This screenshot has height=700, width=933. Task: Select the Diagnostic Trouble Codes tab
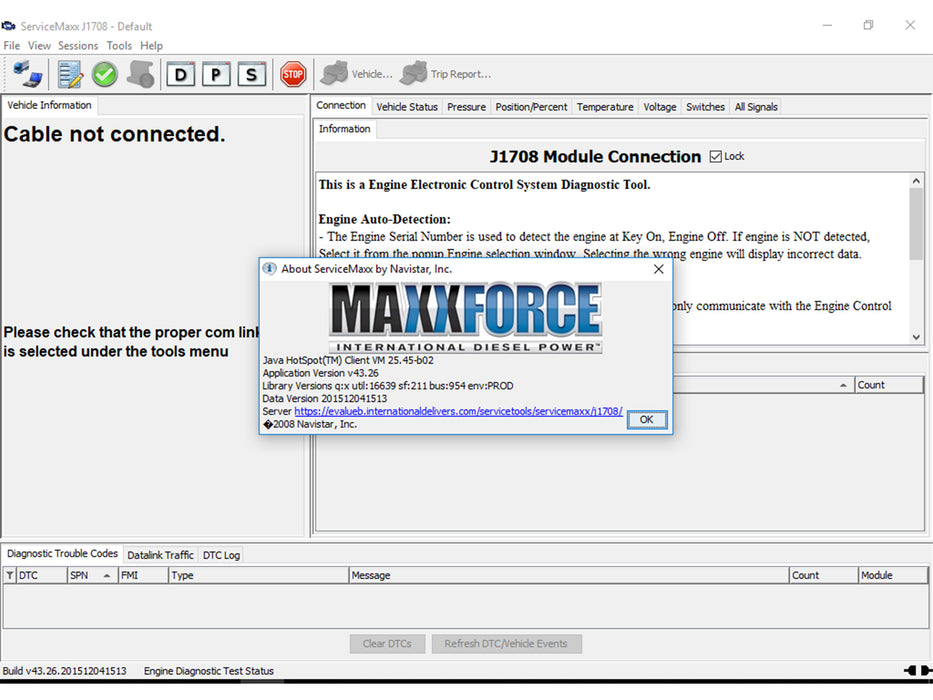62,554
